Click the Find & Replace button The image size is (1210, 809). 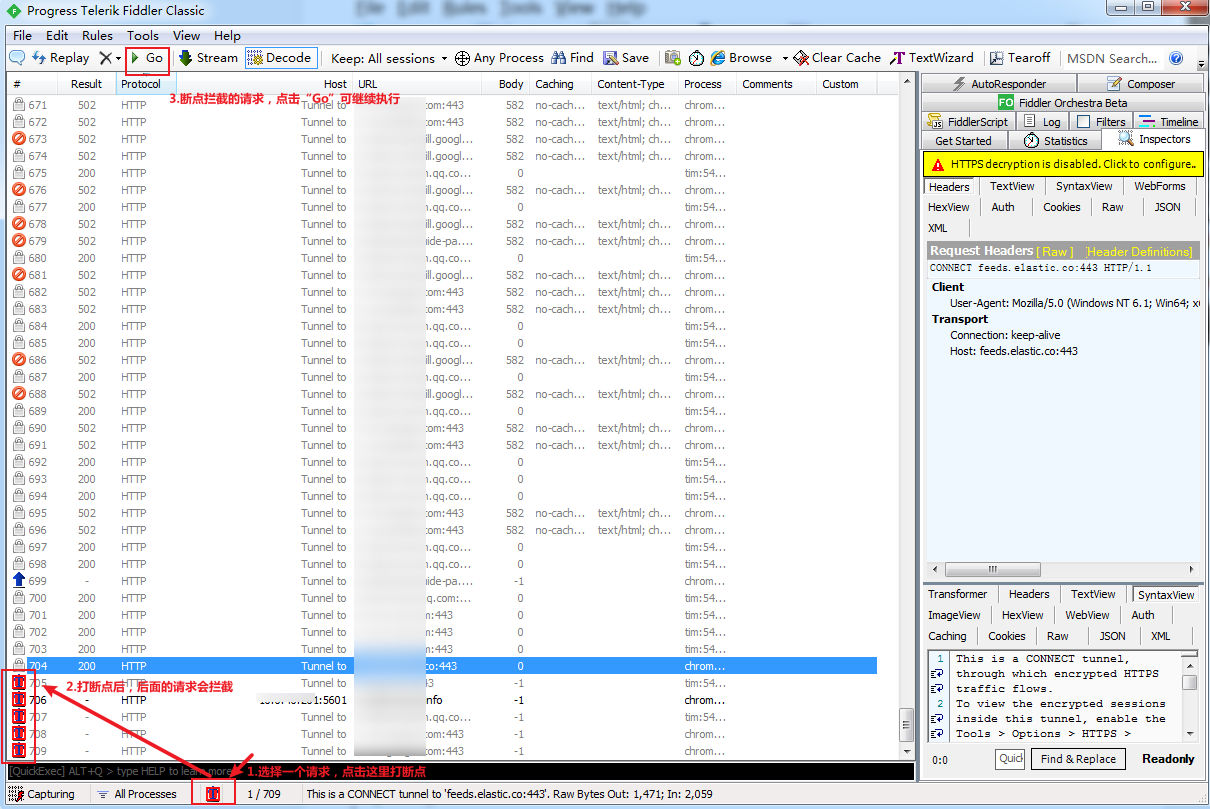point(1078,759)
